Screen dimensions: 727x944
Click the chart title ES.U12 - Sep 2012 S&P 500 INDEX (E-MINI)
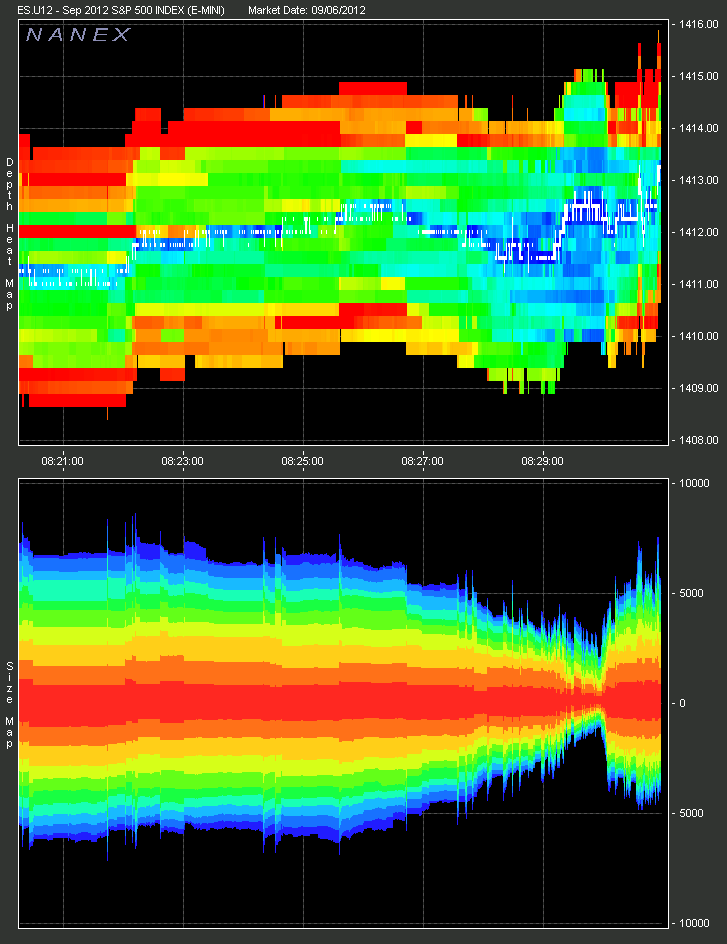pos(121,10)
